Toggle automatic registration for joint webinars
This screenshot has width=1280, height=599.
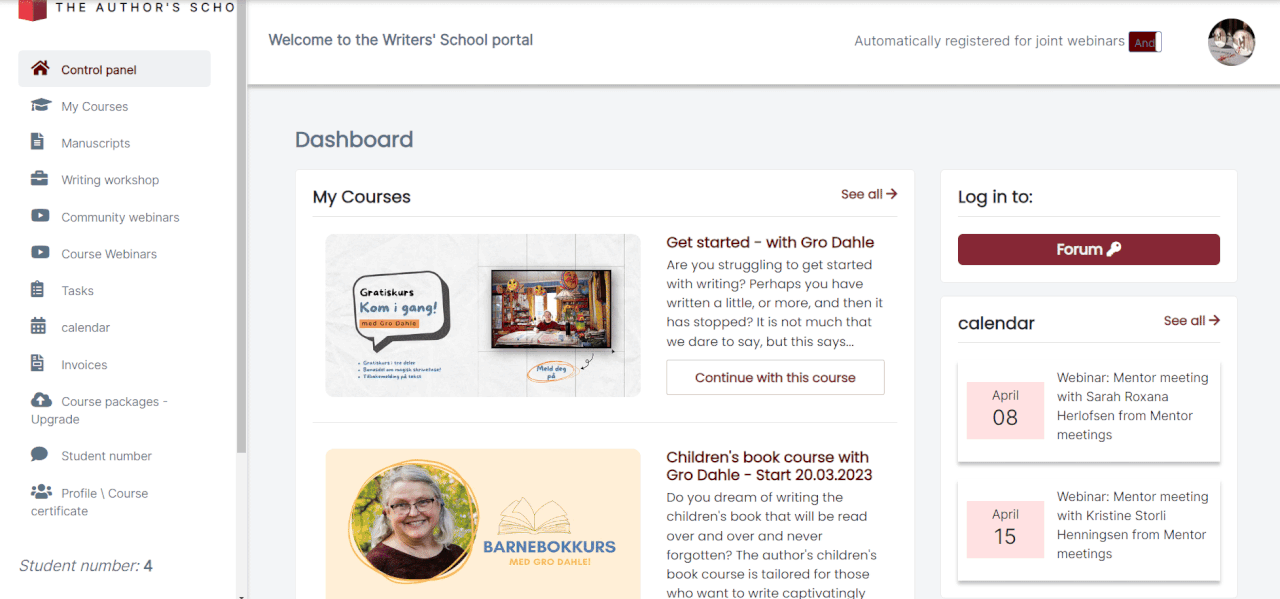click(x=1145, y=42)
